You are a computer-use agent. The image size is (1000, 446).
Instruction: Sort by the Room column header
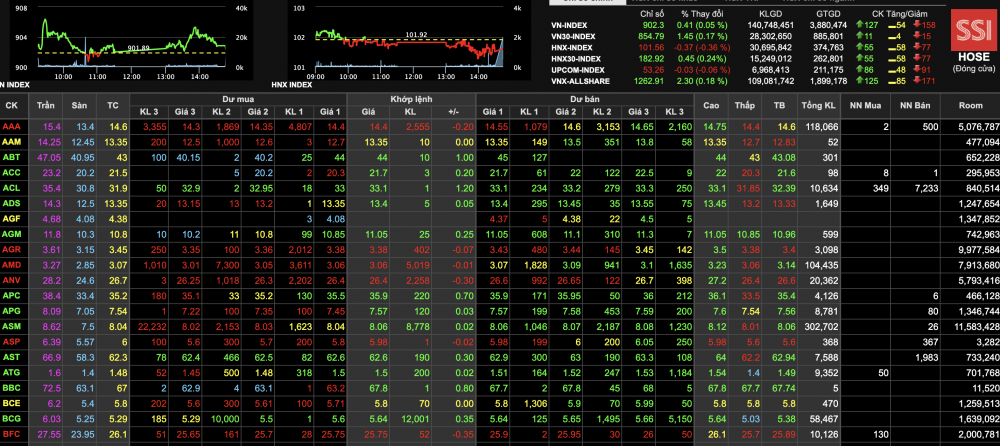click(970, 105)
